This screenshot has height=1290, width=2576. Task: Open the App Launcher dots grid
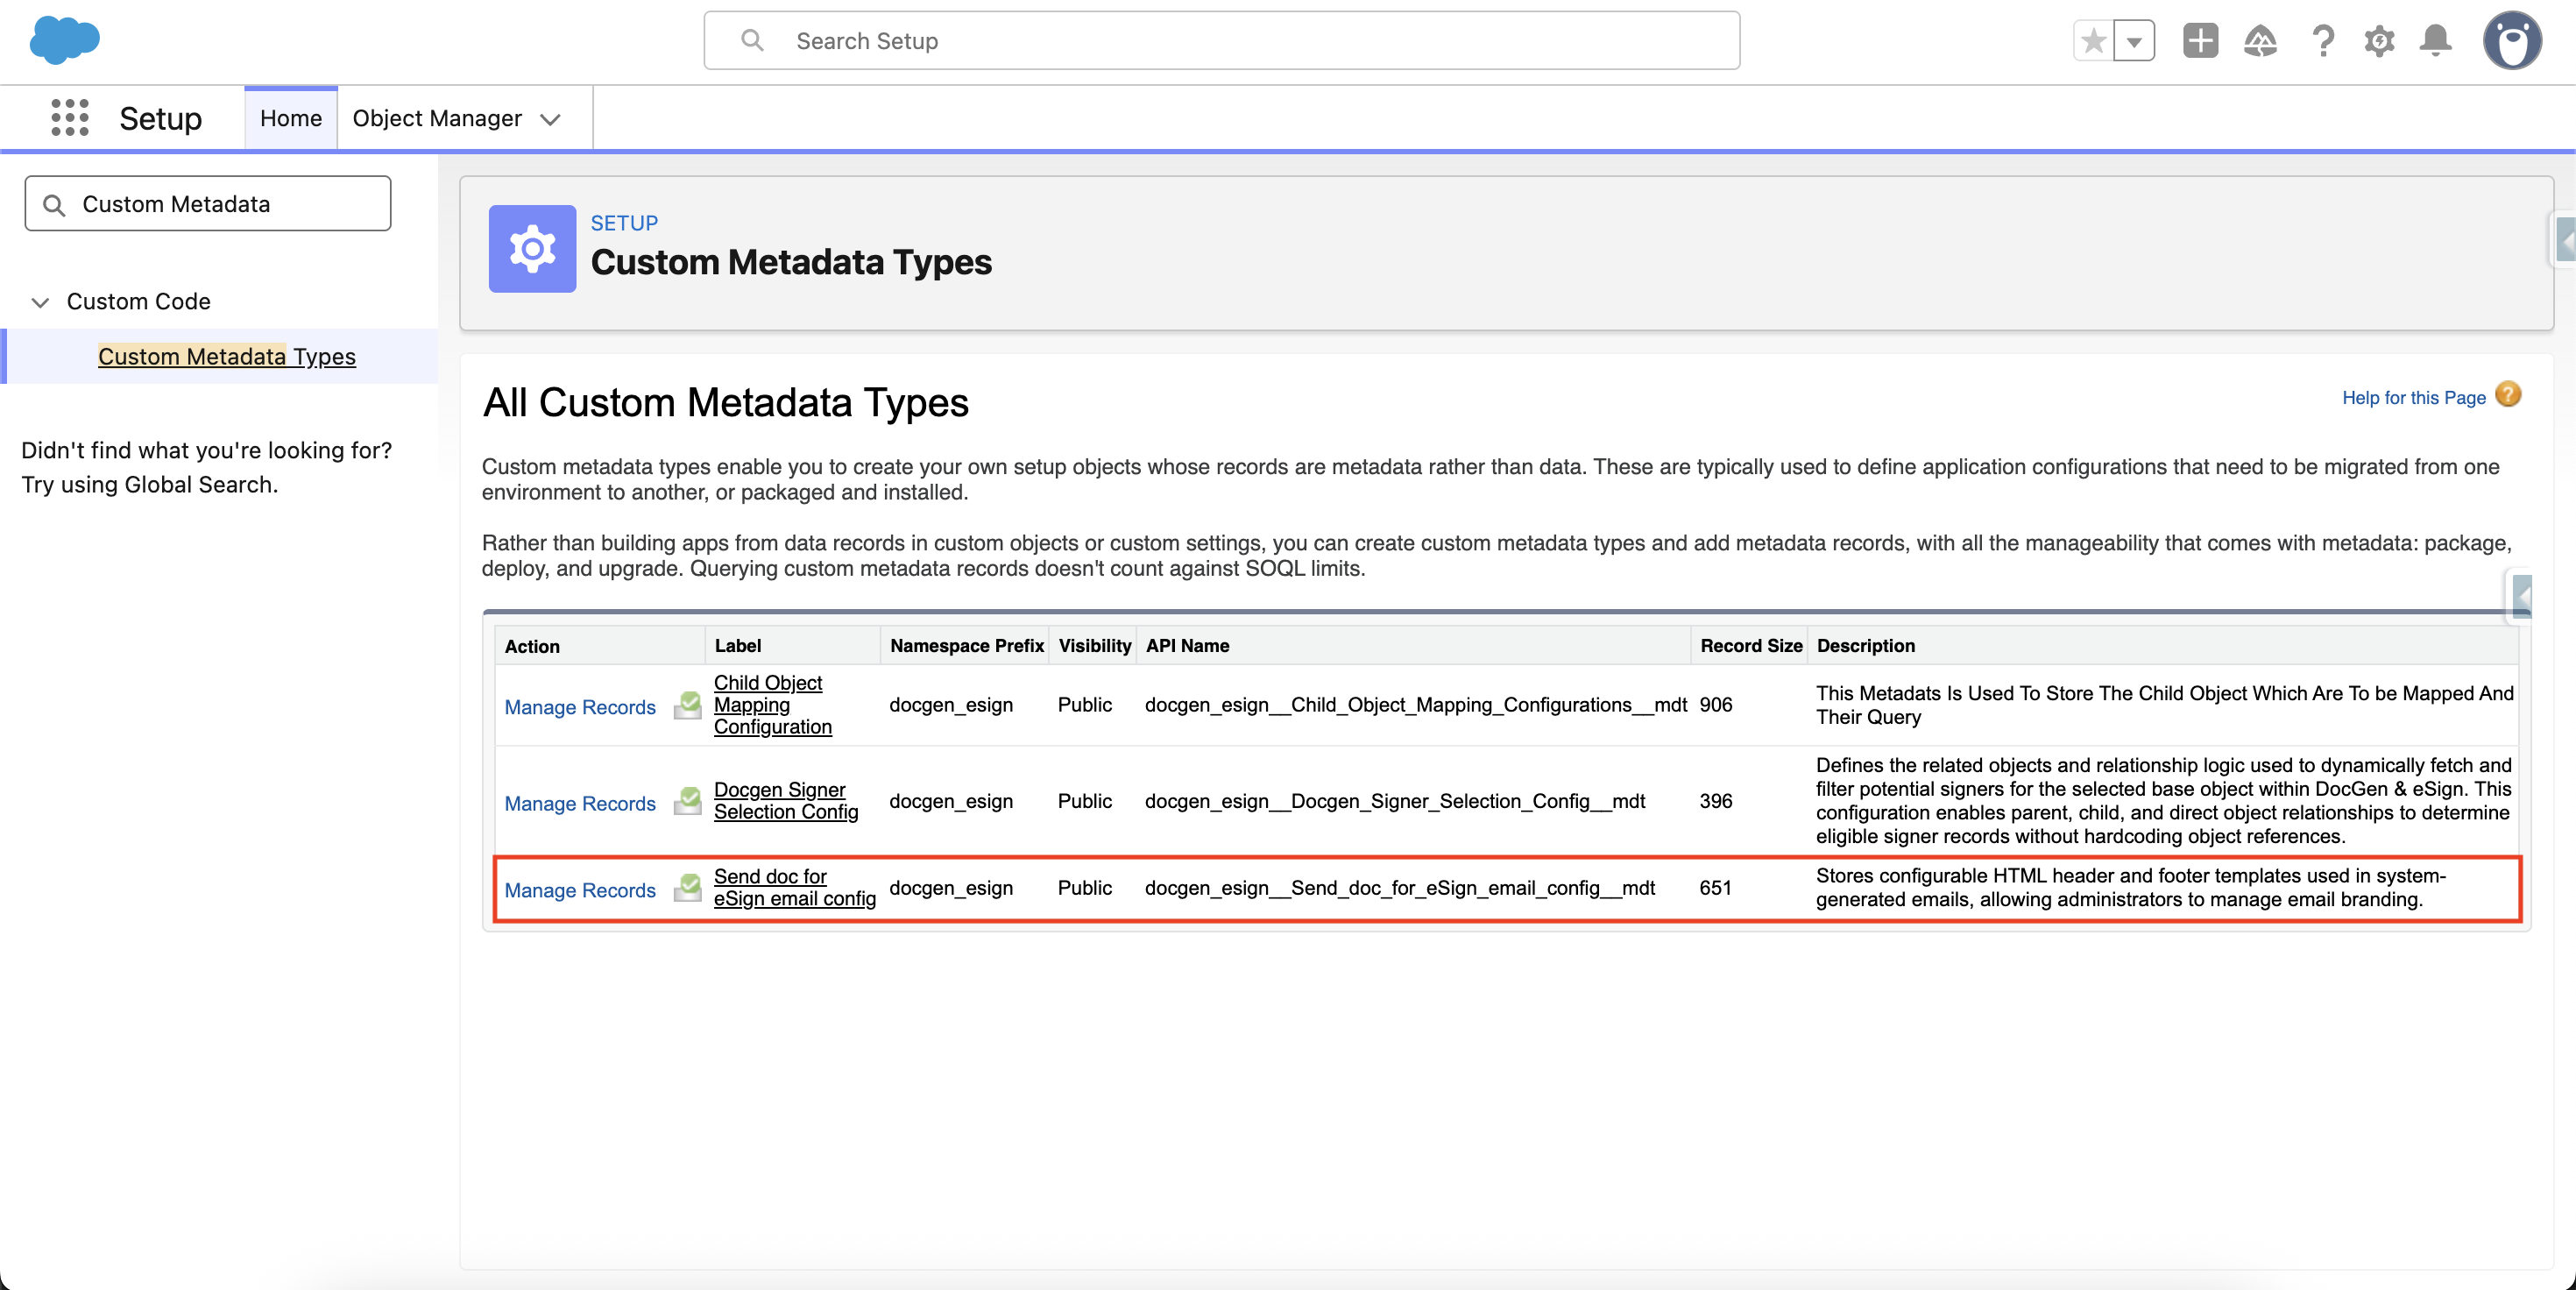pos(70,118)
